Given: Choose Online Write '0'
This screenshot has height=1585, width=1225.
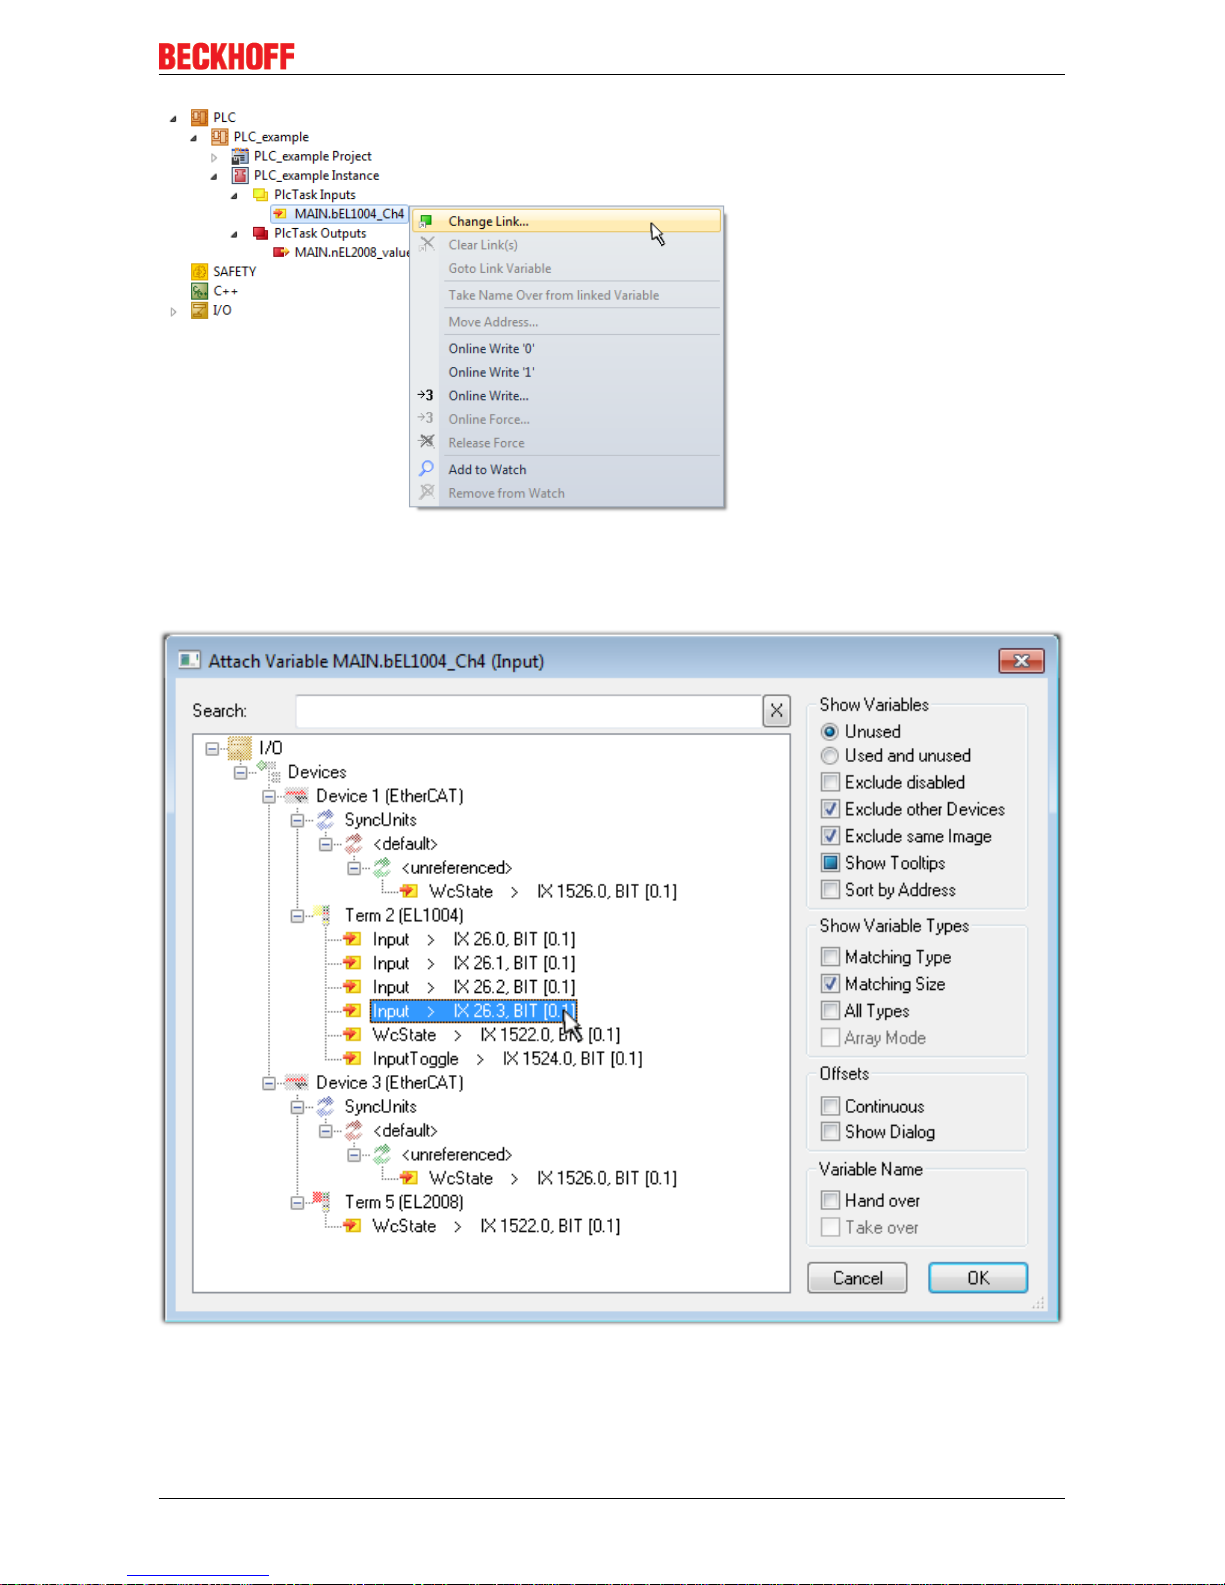Looking at the screenshot, I should (x=567, y=349).
